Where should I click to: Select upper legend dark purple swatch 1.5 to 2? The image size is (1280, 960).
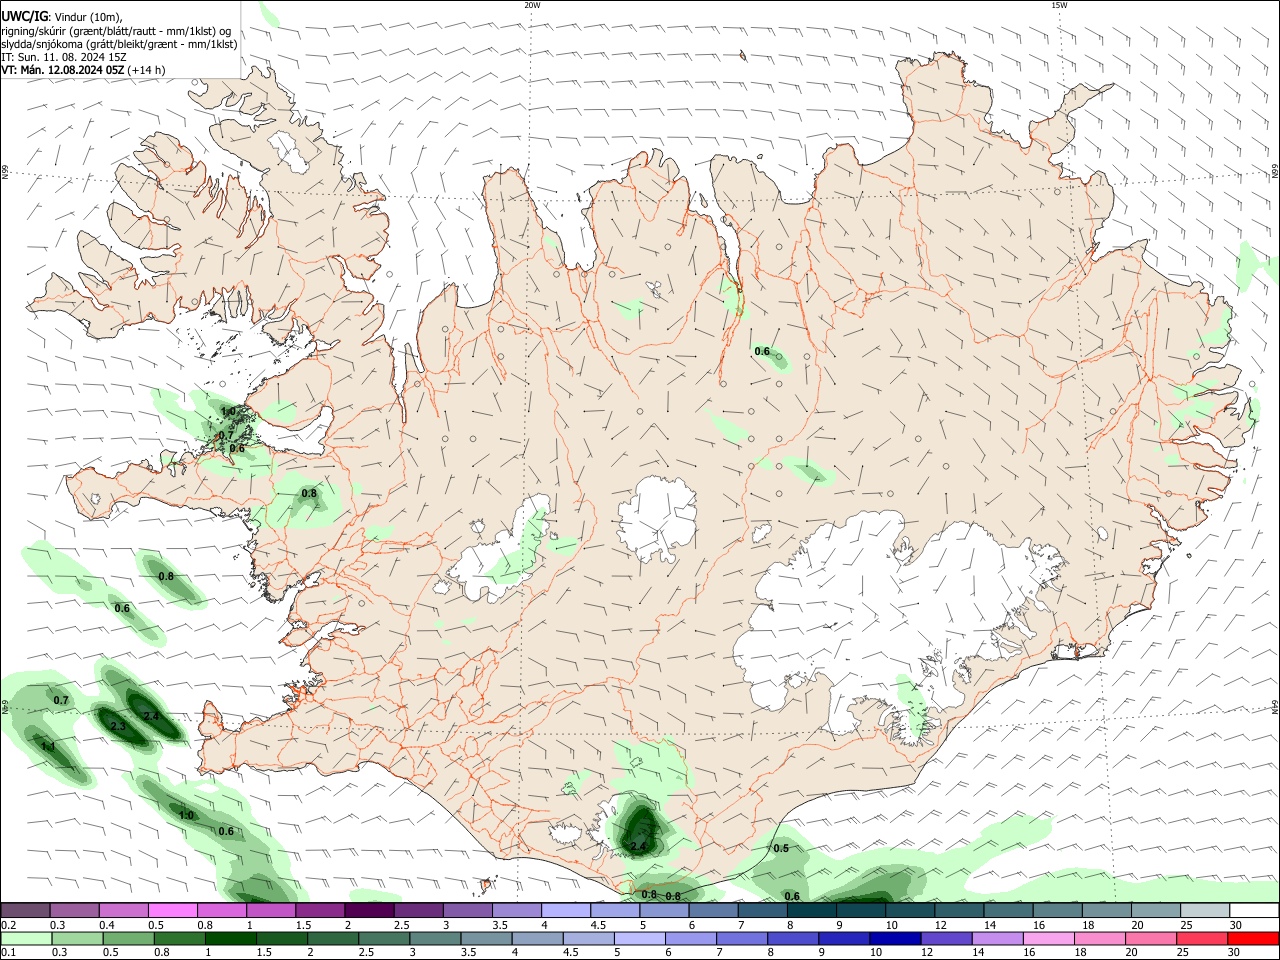[320, 911]
